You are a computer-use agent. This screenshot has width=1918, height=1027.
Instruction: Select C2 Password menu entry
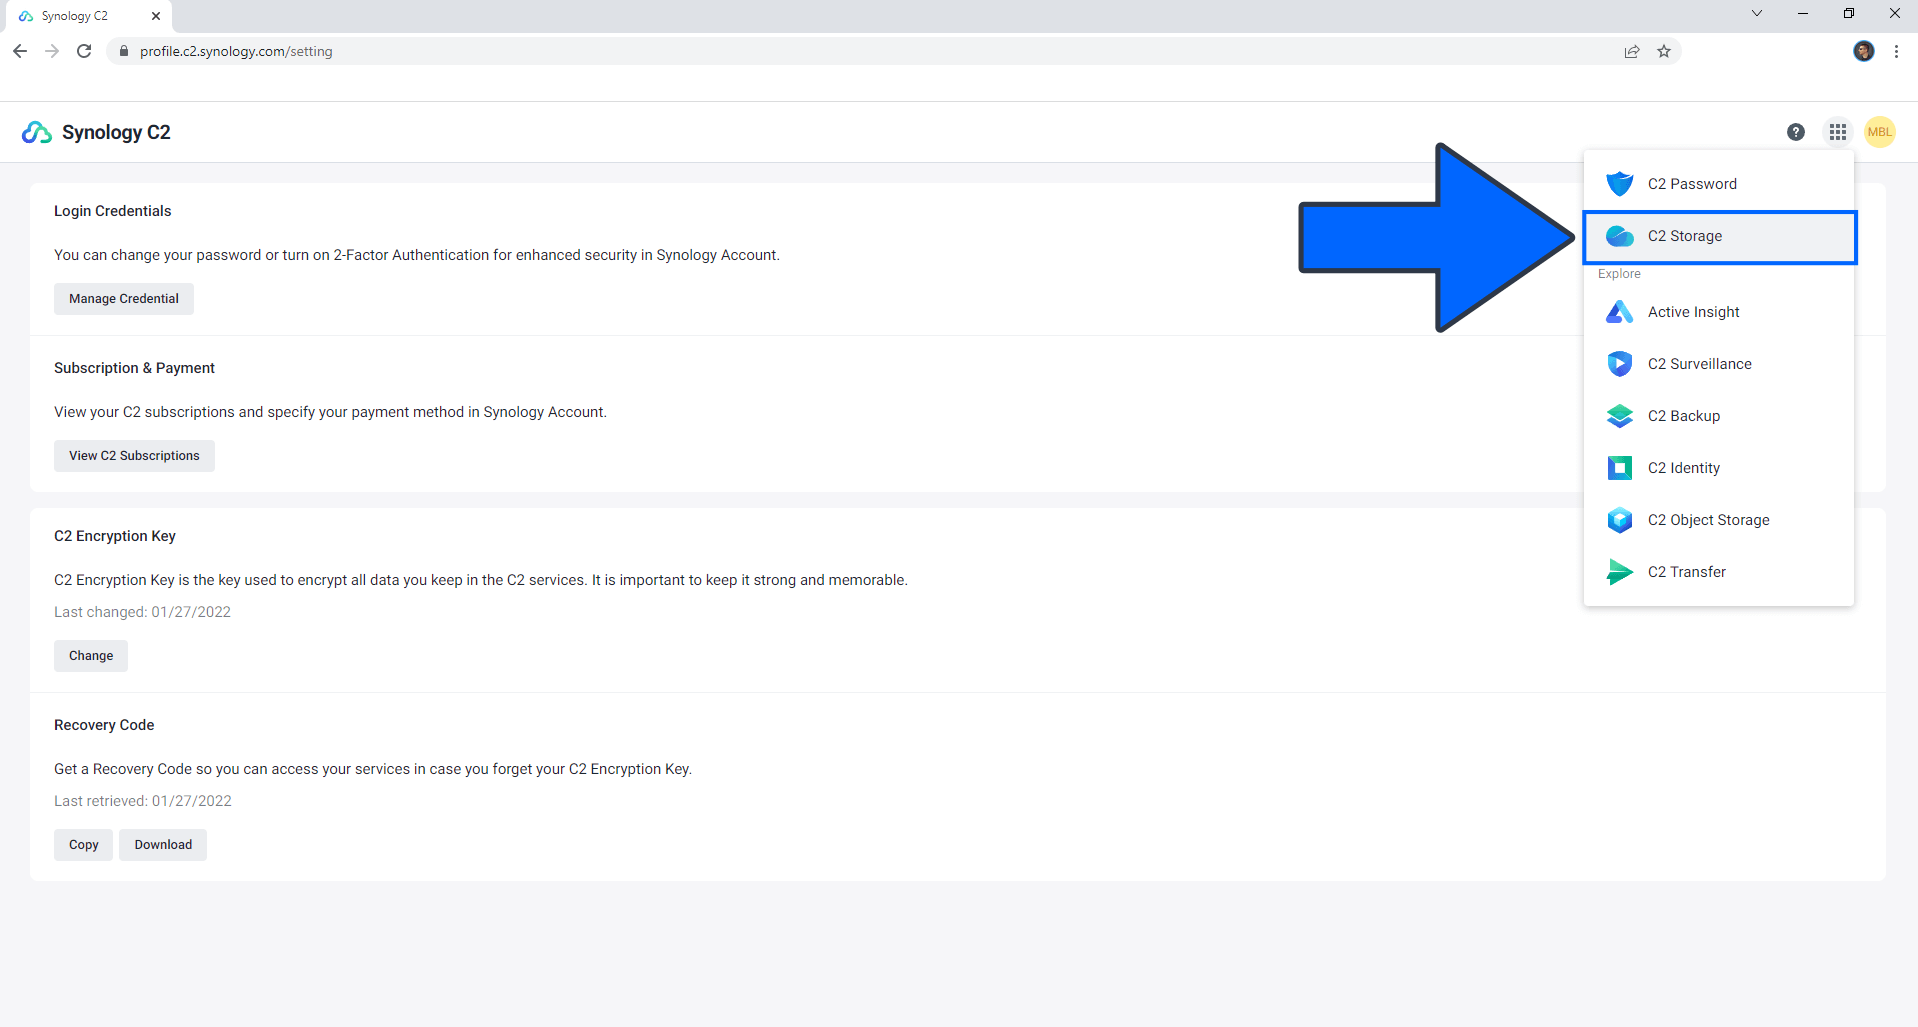[x=1719, y=184]
